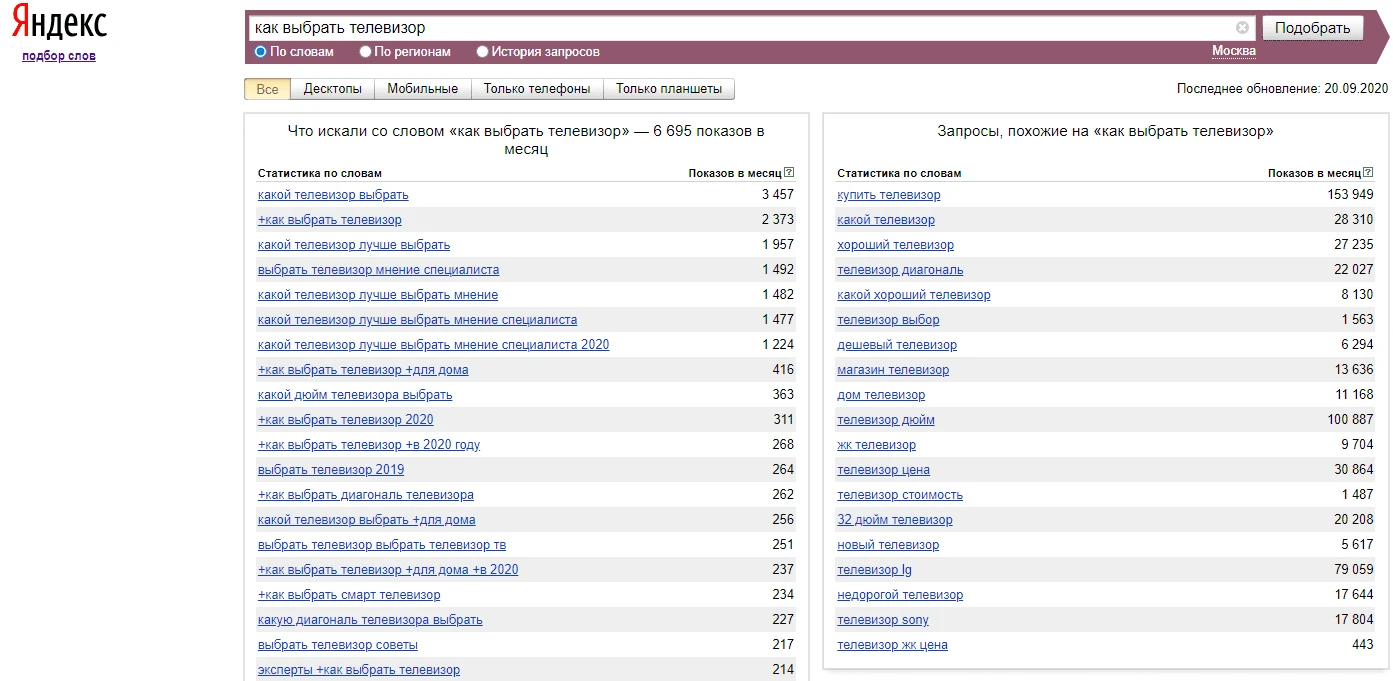Select the 'История запросов' radio button
Image resolution: width=1393 pixels, height=681 pixels.
[x=483, y=52]
